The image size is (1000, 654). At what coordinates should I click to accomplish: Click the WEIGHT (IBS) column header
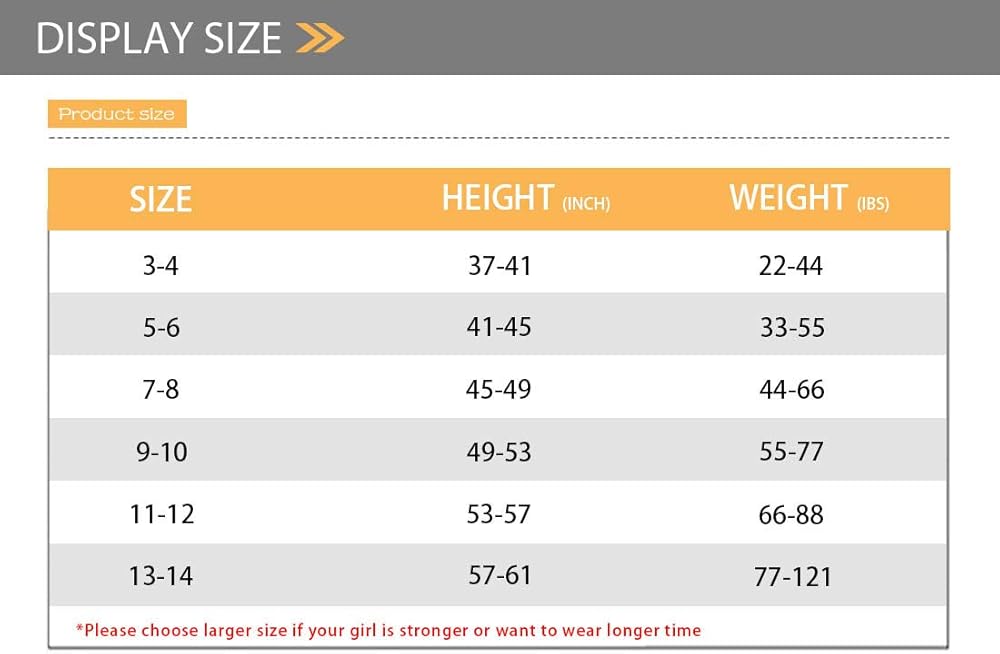808,198
